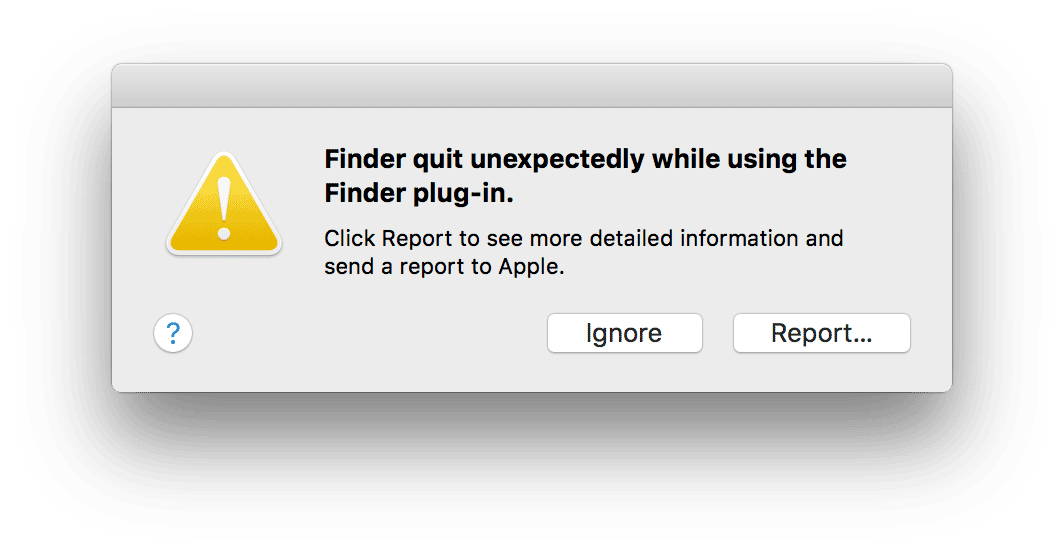The image size is (1064, 552).
Task: Click the Report… button
Action: (x=821, y=333)
